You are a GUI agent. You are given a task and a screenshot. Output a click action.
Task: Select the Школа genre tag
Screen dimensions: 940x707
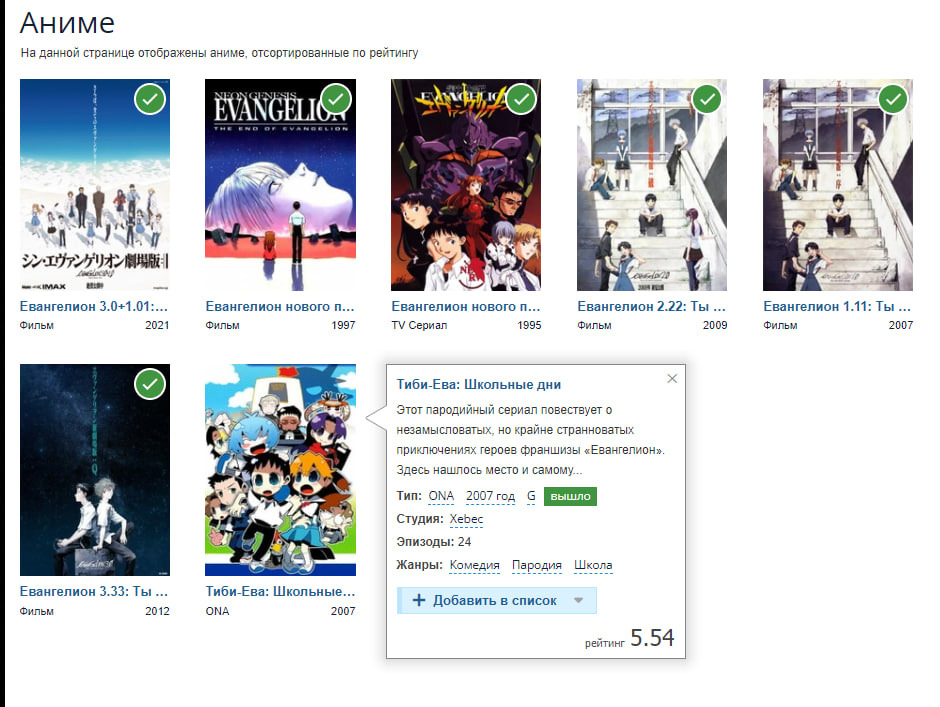click(x=593, y=565)
